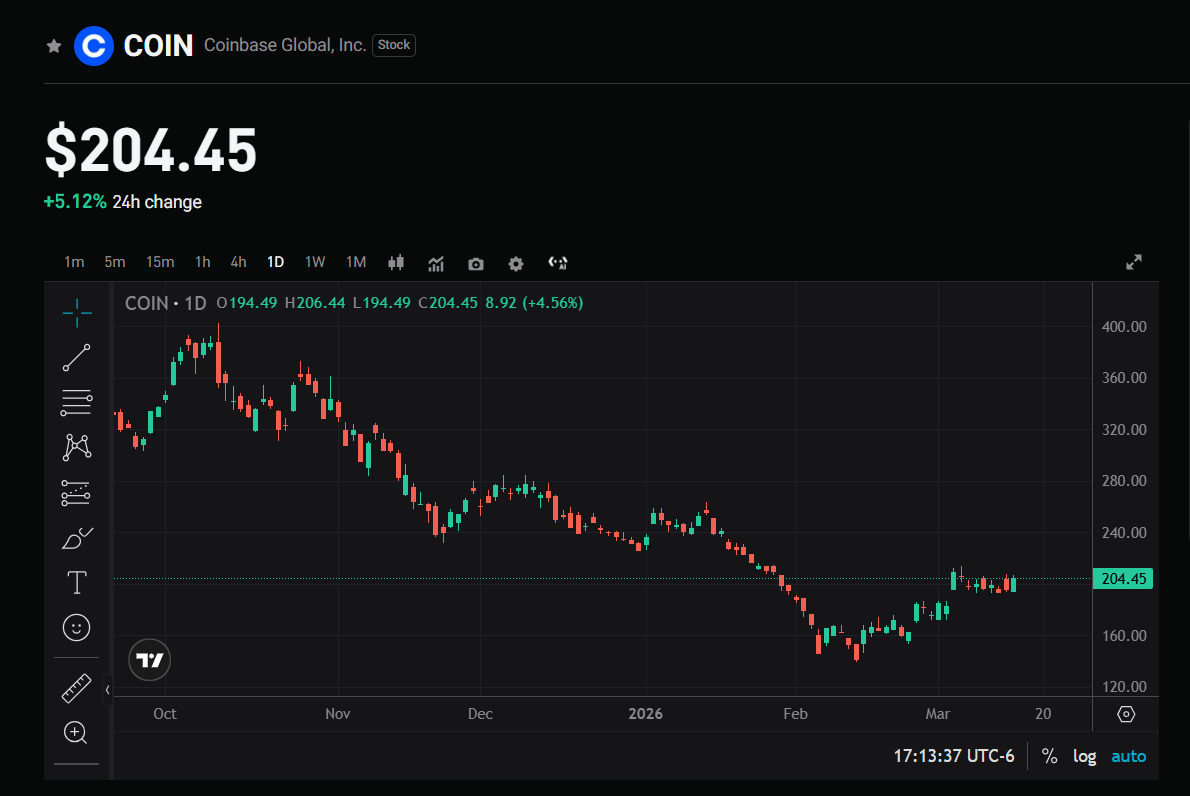Click the 400.00 price axis label
Viewport: 1190px width, 796px height.
click(x=1124, y=326)
